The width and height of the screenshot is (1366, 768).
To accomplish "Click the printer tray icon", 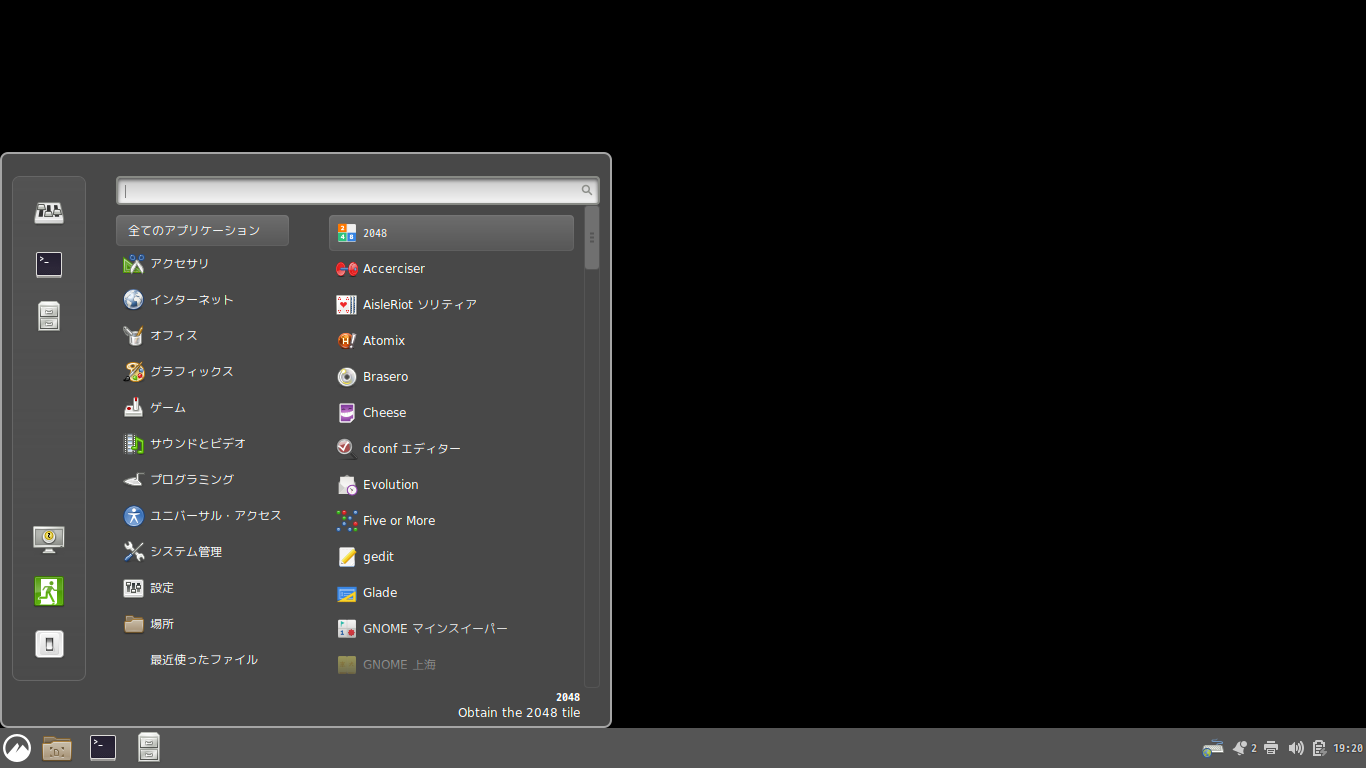I will click(1271, 748).
